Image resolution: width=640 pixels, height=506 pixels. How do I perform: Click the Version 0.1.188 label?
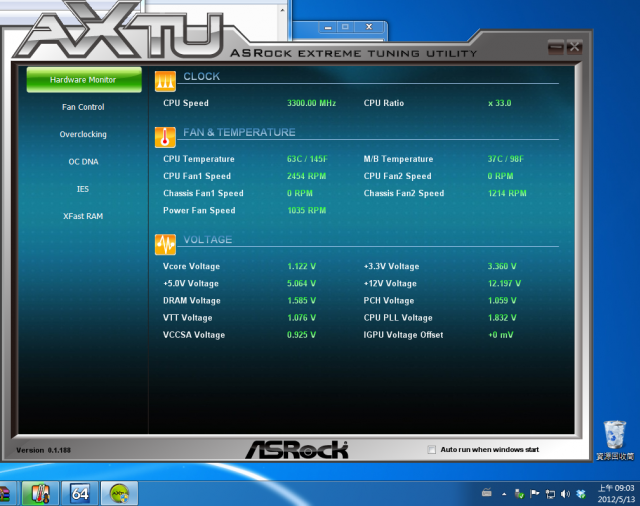click(x=43, y=450)
